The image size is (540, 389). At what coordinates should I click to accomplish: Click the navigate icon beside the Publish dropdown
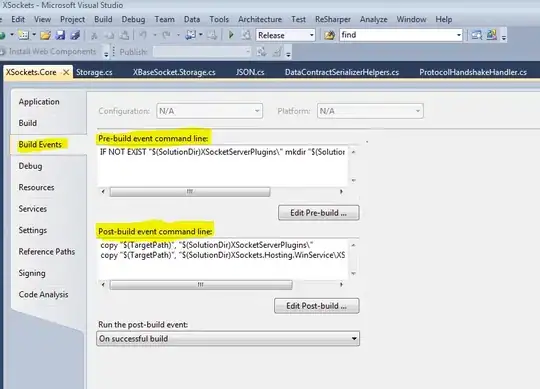[262, 52]
